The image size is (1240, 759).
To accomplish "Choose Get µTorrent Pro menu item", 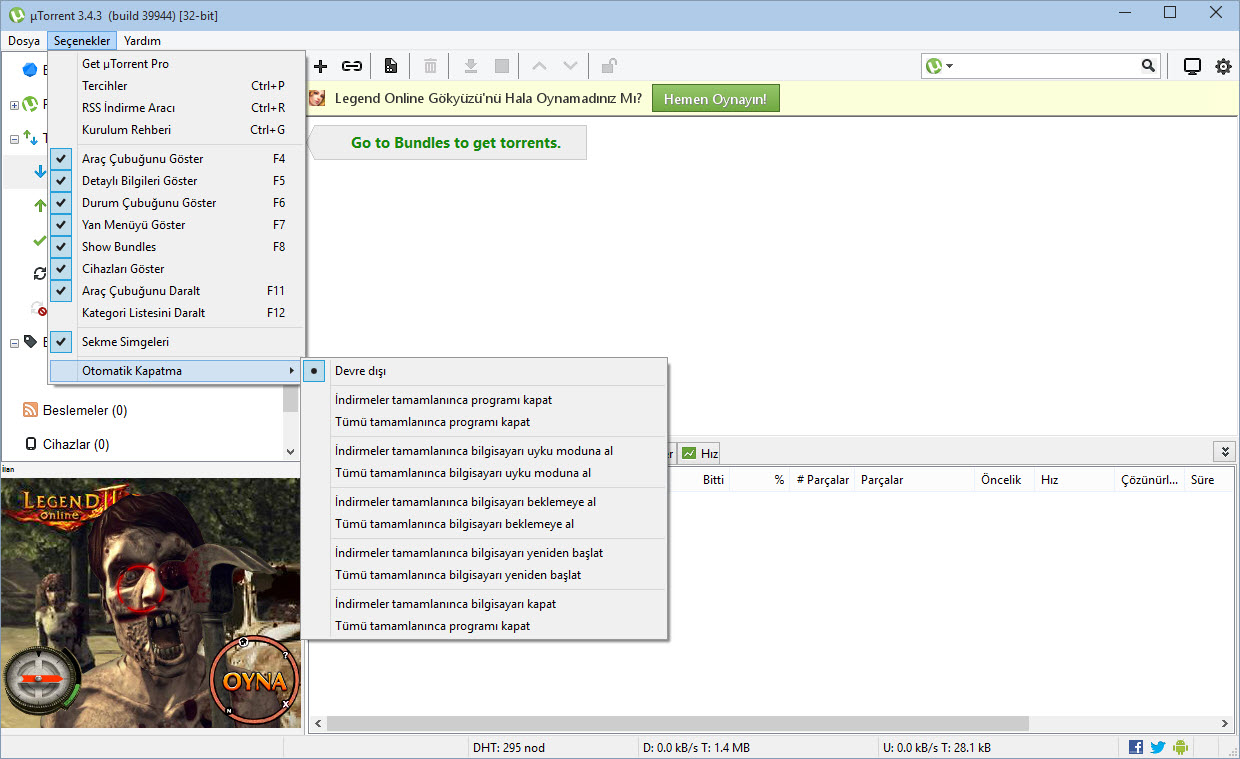I will [176, 64].
